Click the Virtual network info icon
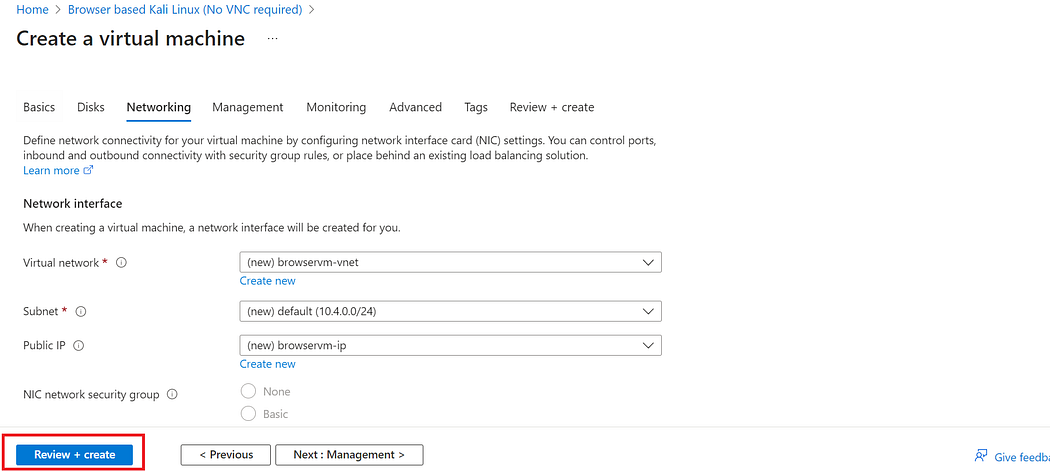This screenshot has width=1050, height=471. 121,263
